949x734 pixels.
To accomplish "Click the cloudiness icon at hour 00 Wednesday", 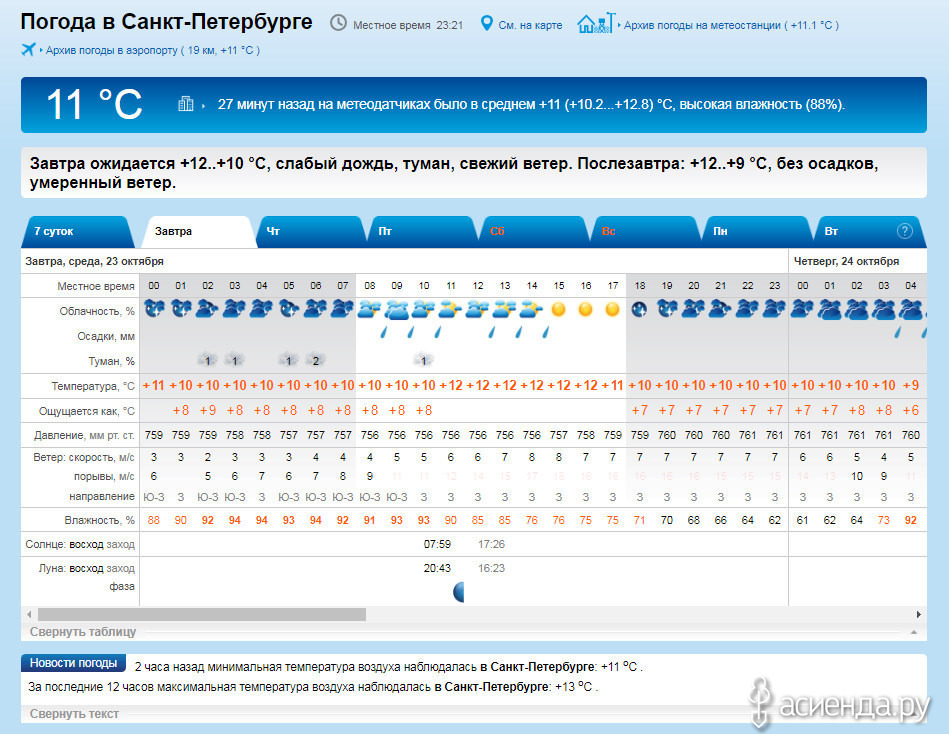I will pos(154,309).
